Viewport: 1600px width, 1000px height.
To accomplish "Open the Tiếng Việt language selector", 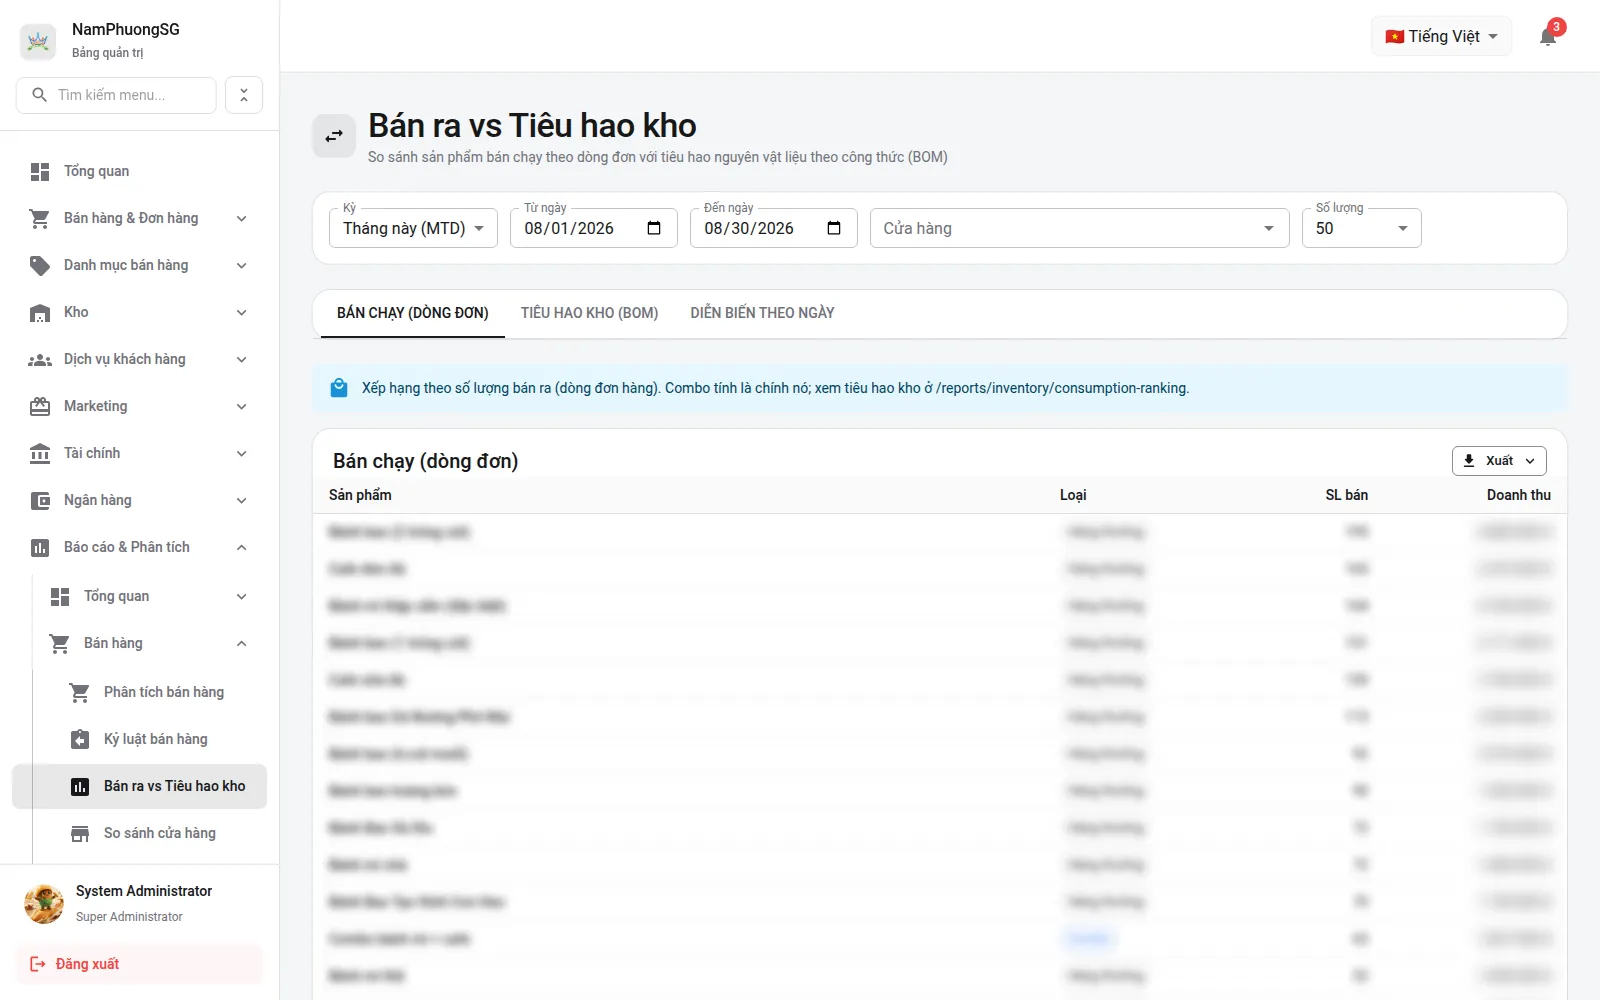I will click(x=1441, y=36).
